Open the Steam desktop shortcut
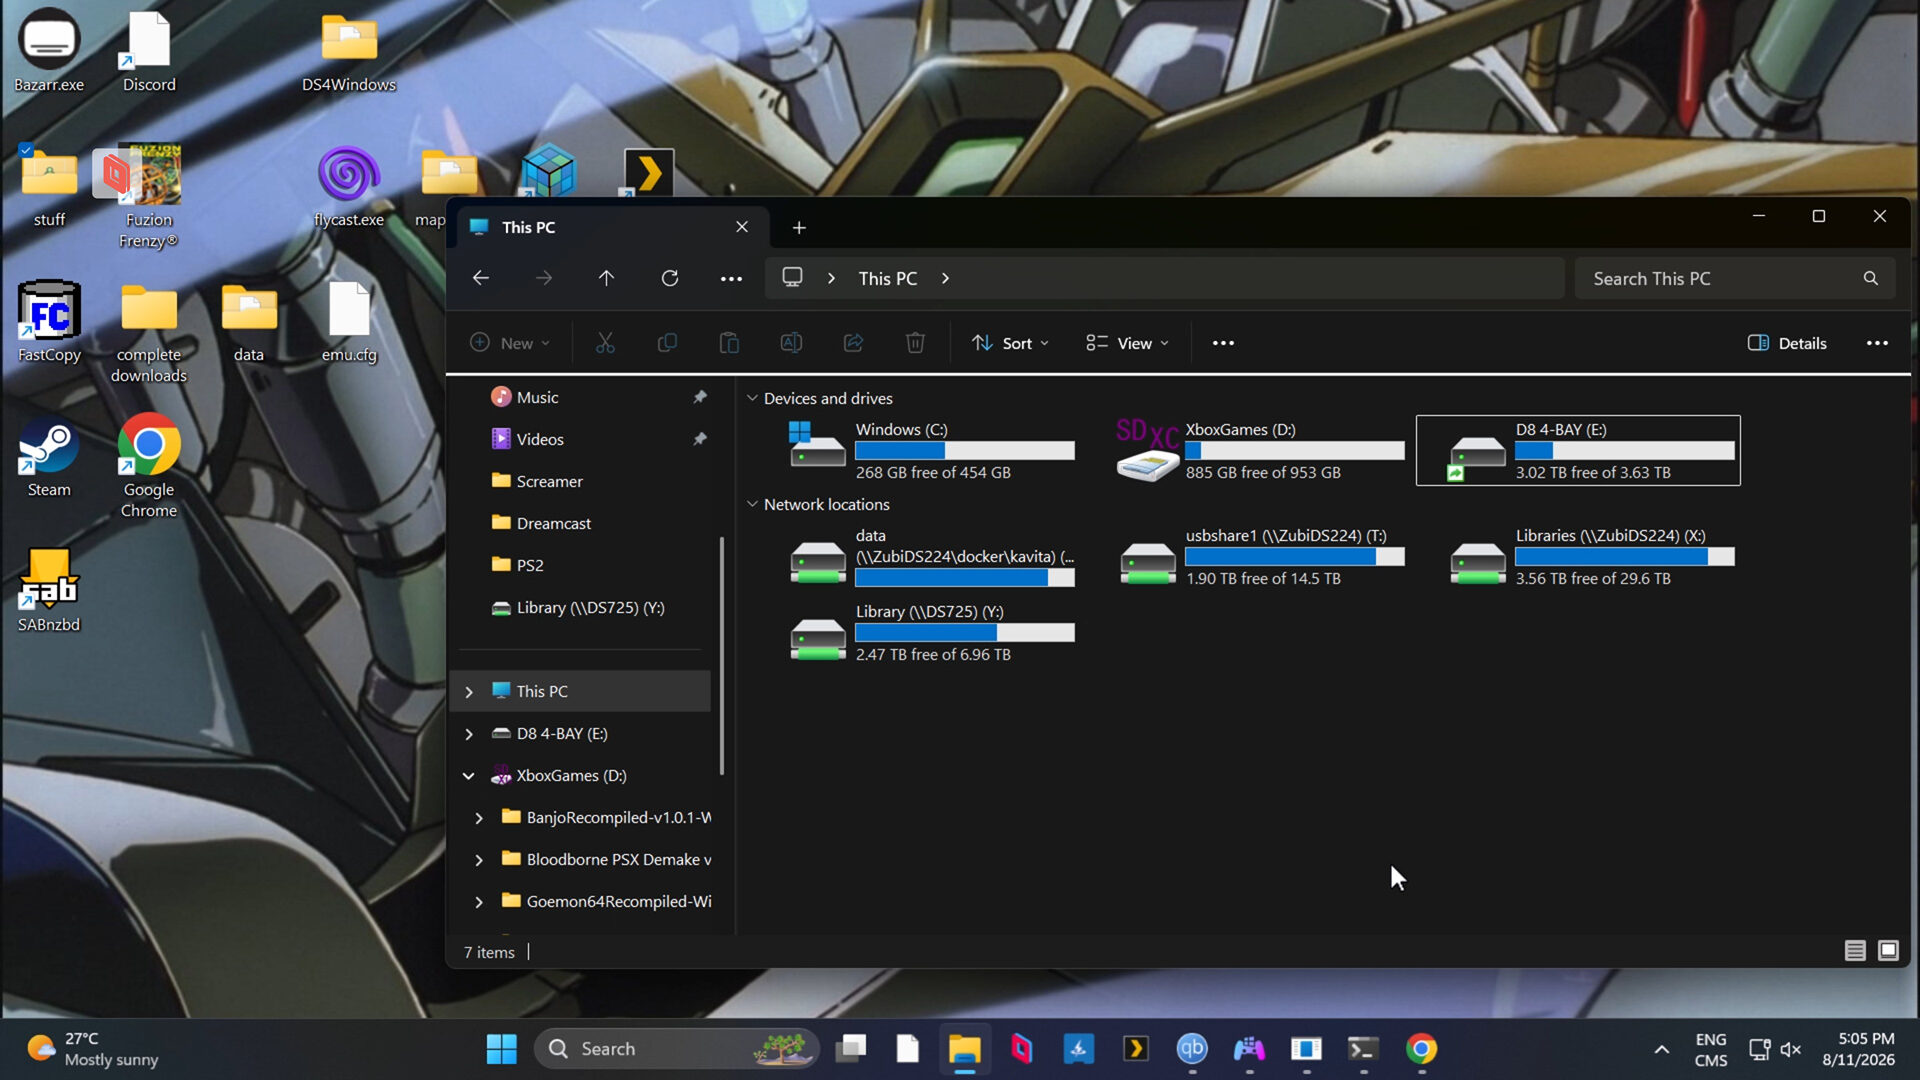Screen dimensions: 1920x1080 (49, 458)
